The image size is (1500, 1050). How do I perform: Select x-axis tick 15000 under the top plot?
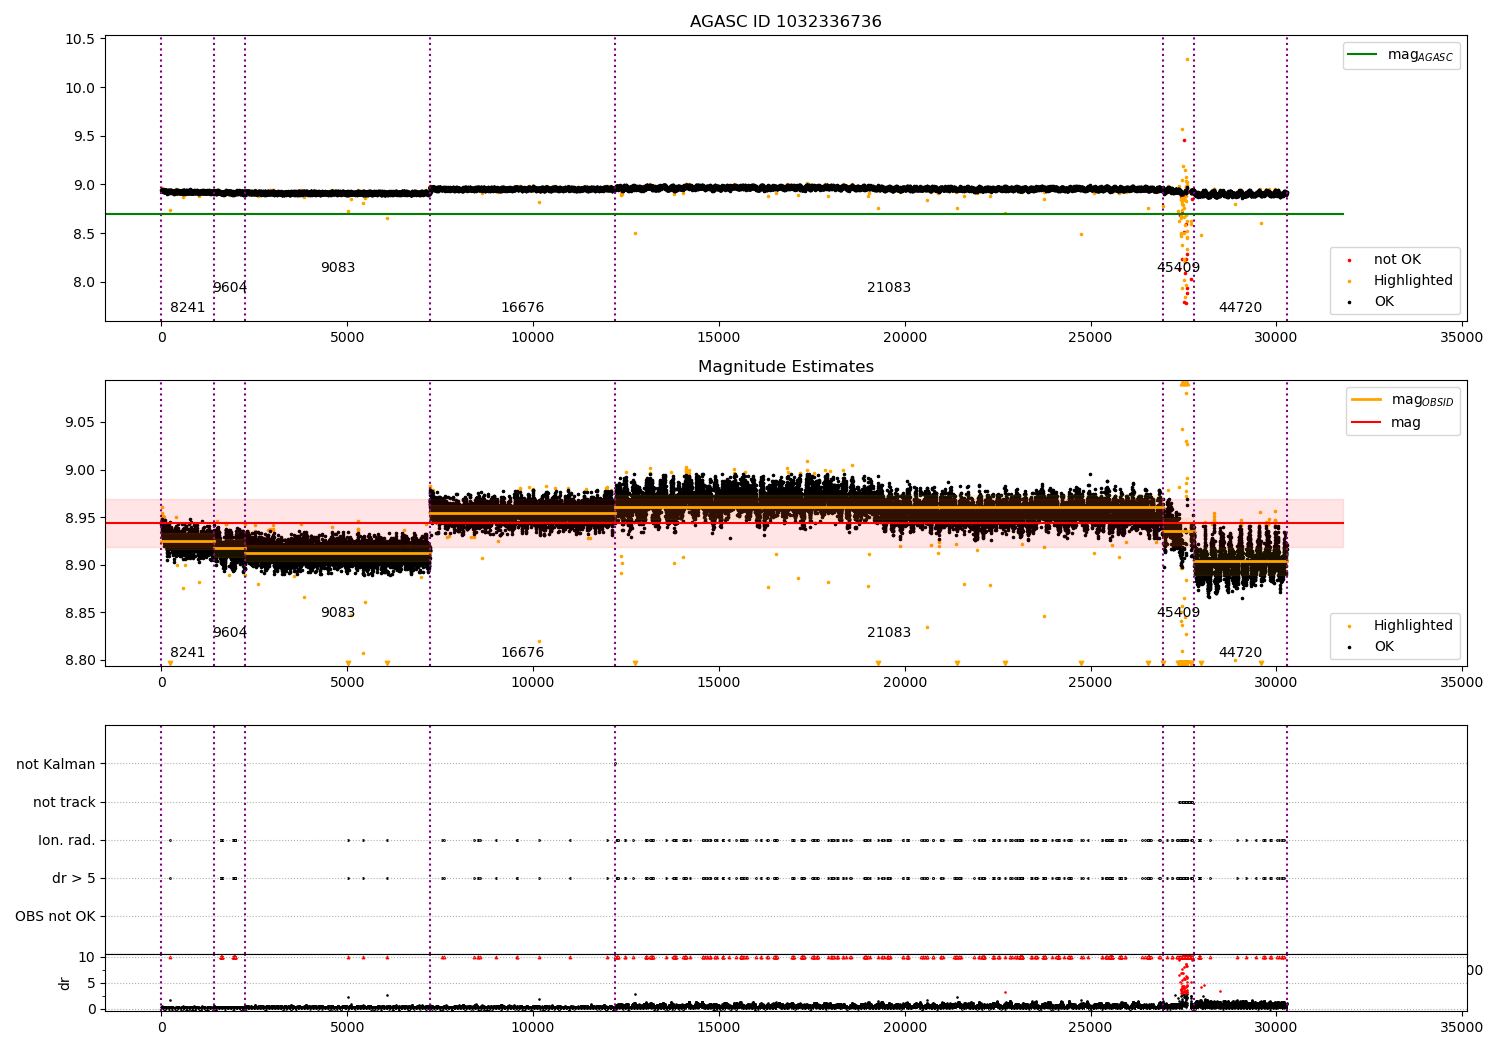click(x=718, y=338)
